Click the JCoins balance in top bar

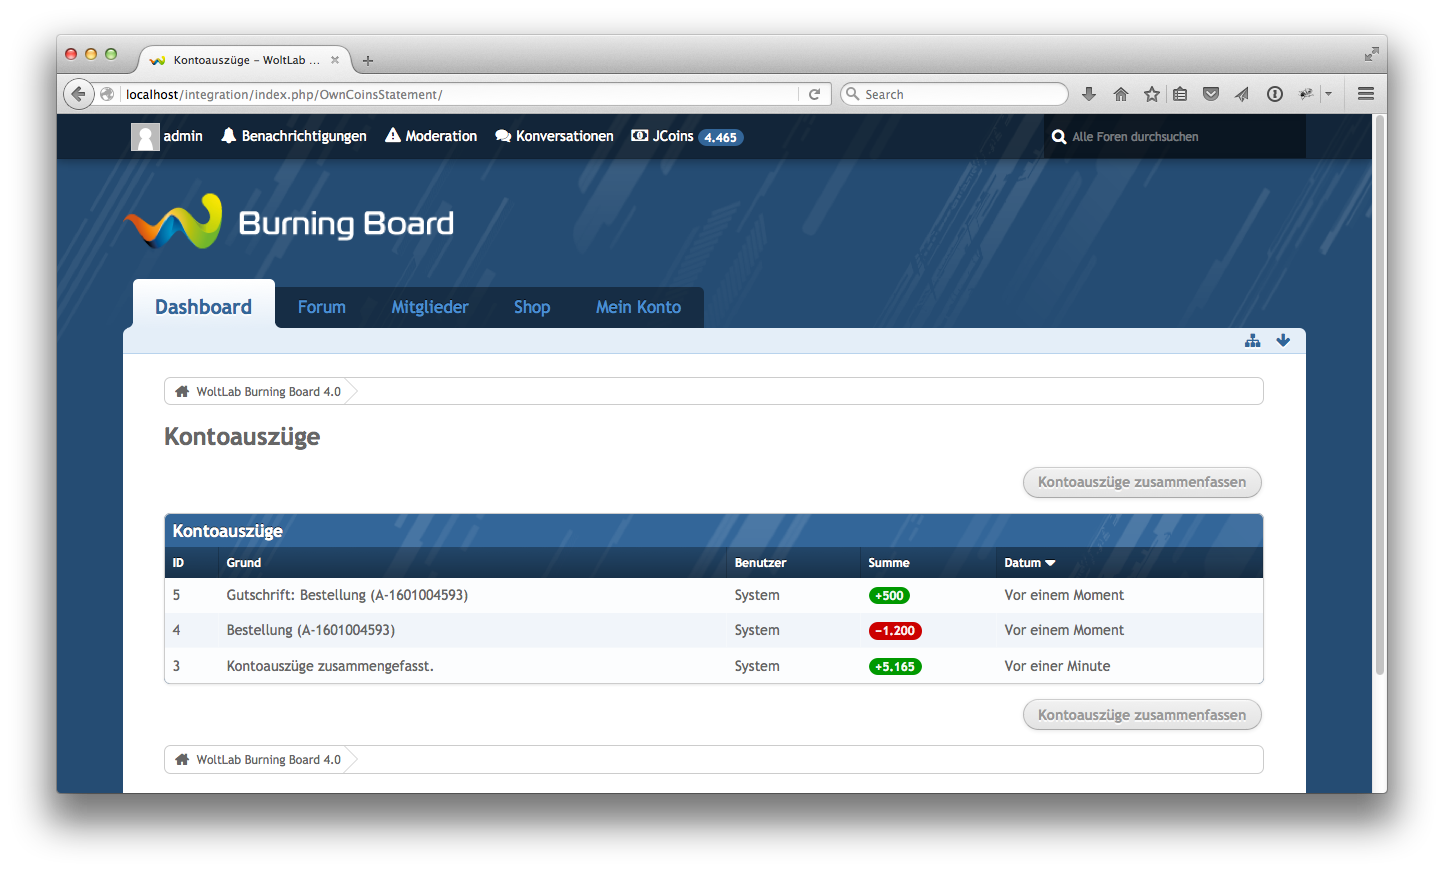[687, 137]
